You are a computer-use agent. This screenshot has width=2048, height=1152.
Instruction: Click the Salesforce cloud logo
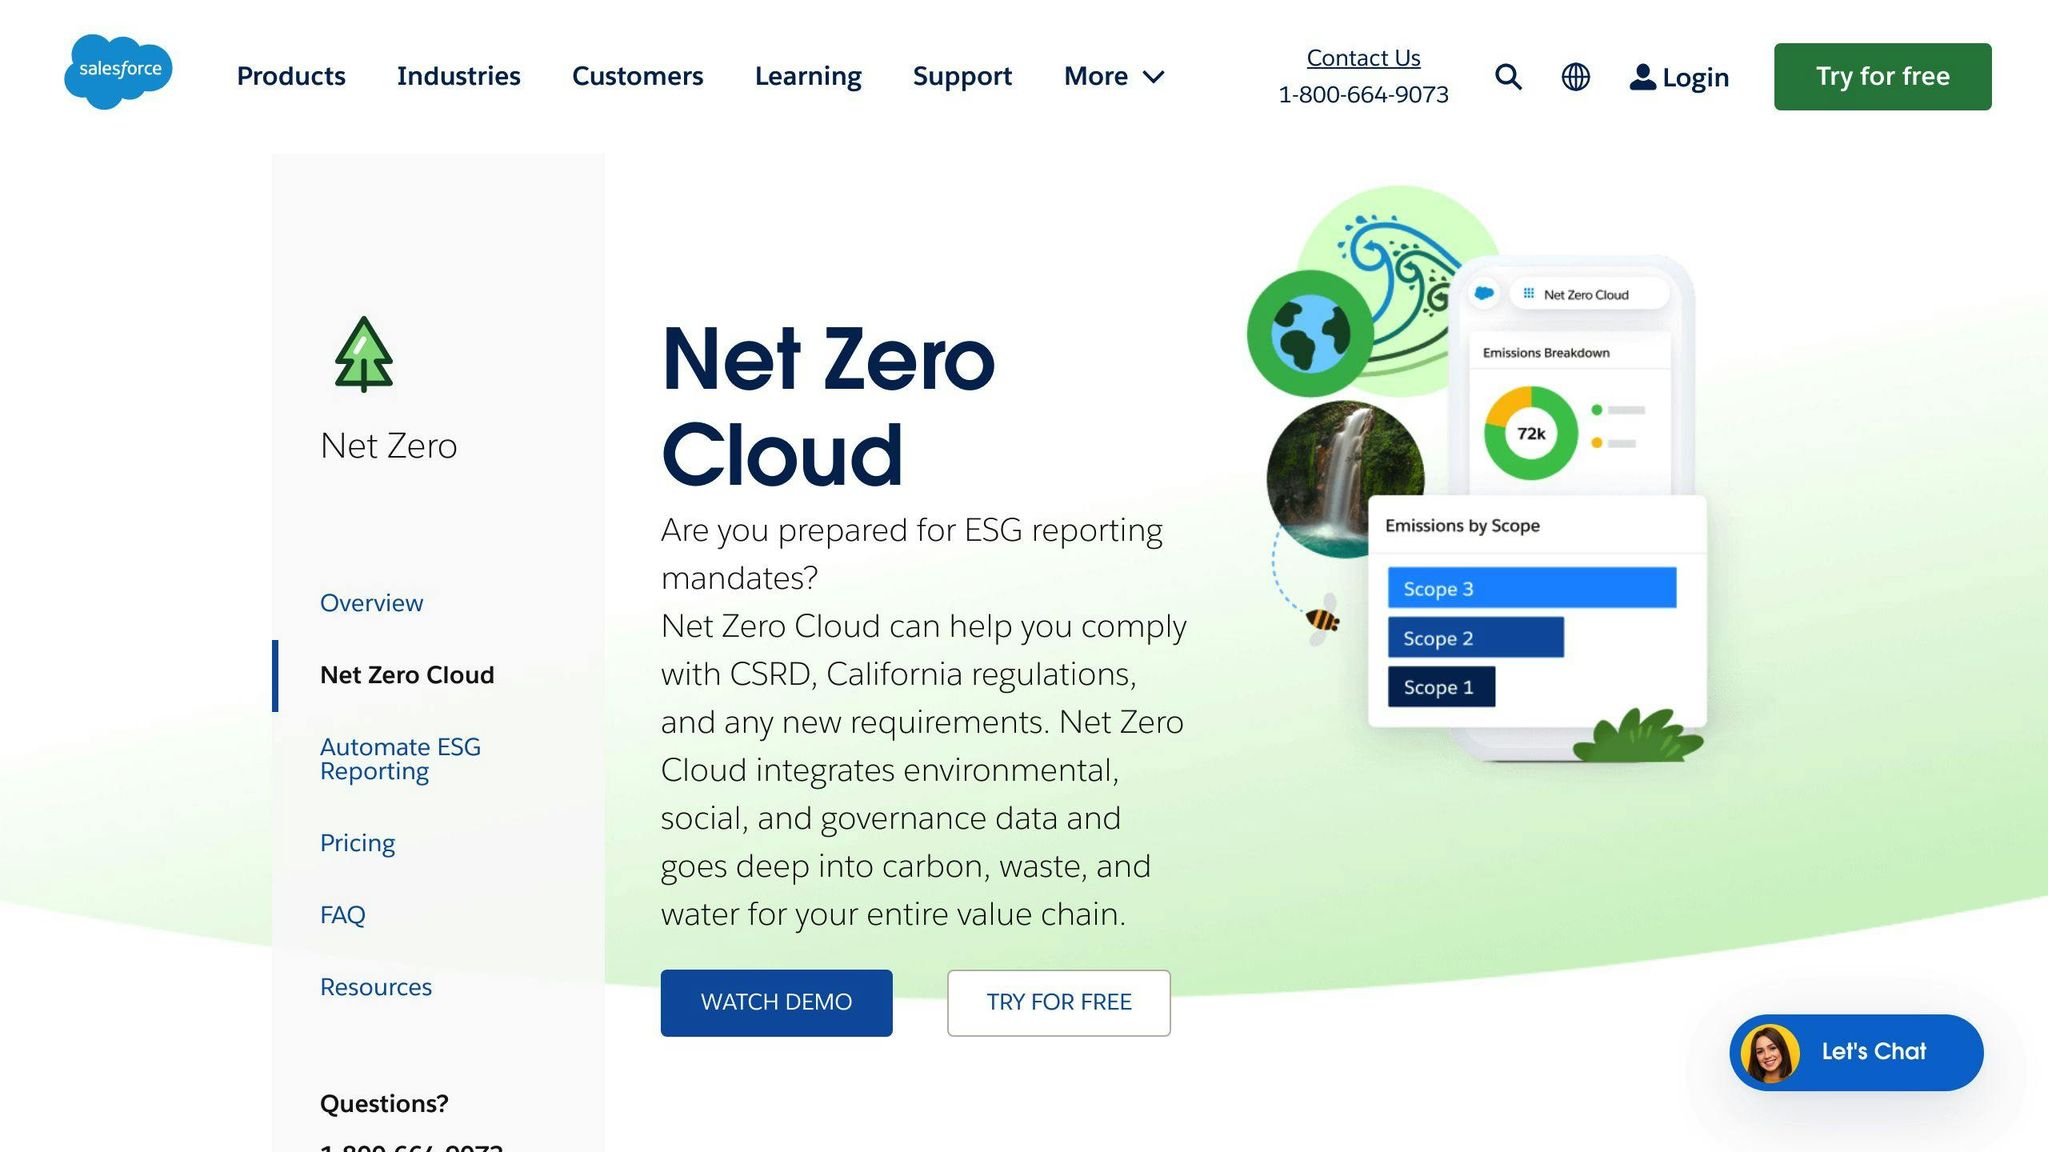point(118,71)
